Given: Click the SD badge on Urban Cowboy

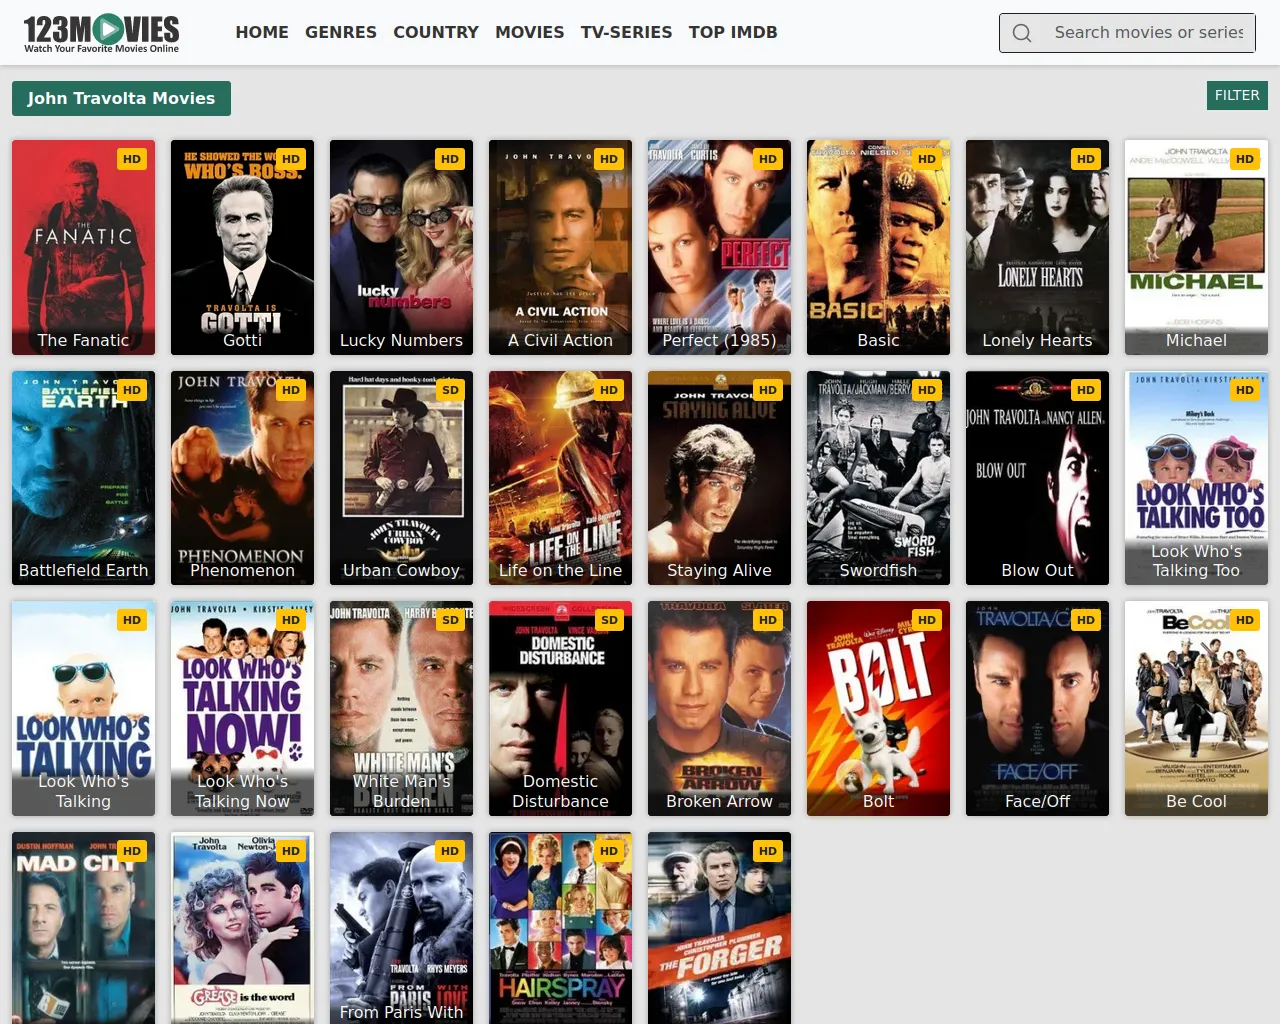Looking at the screenshot, I should (x=450, y=390).
